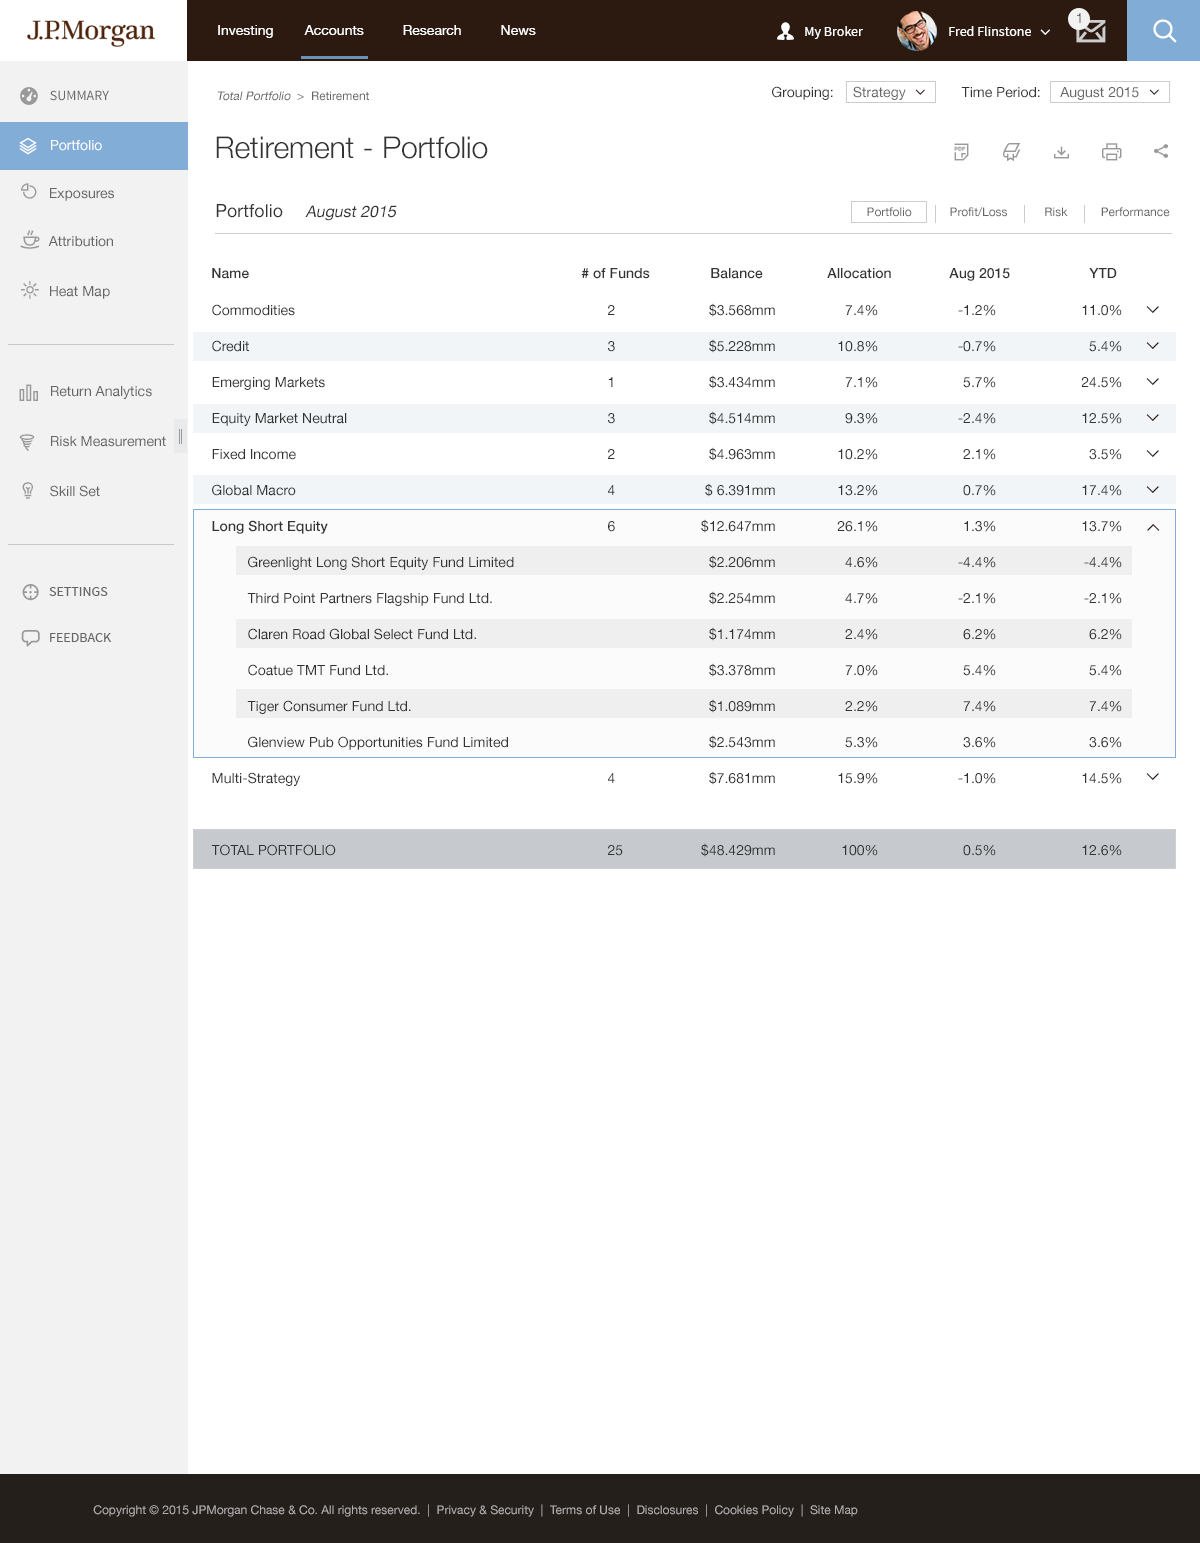1200x1543 pixels.
Task: Click the Retirement breadcrumb
Action: [x=340, y=96]
